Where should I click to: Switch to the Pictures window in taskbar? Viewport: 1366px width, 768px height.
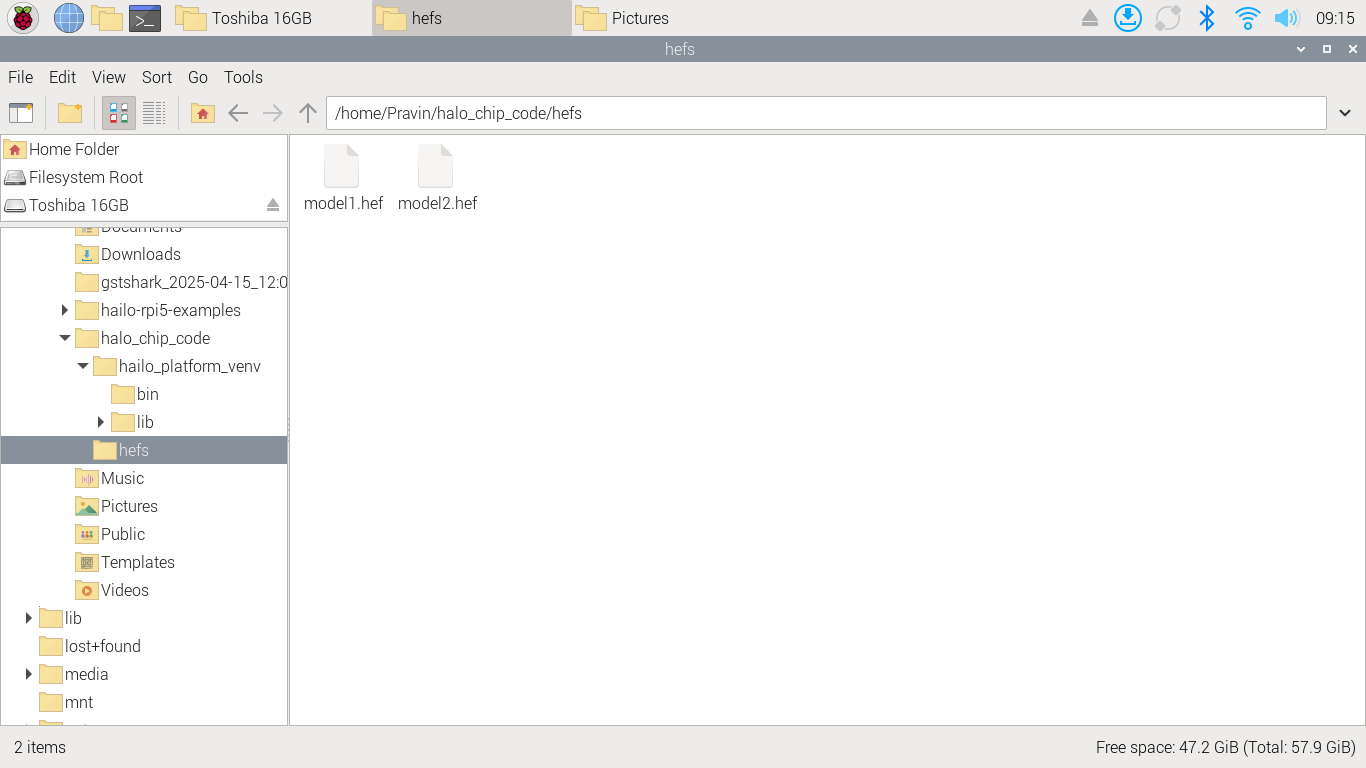click(623, 18)
